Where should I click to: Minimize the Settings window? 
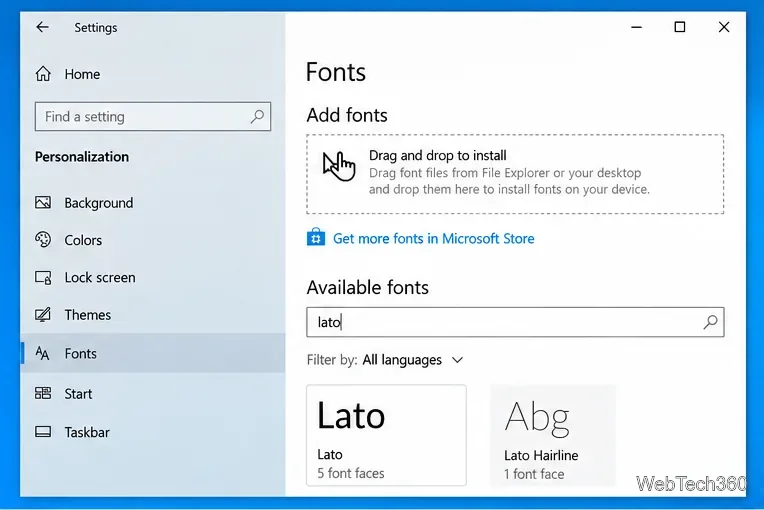point(636,27)
